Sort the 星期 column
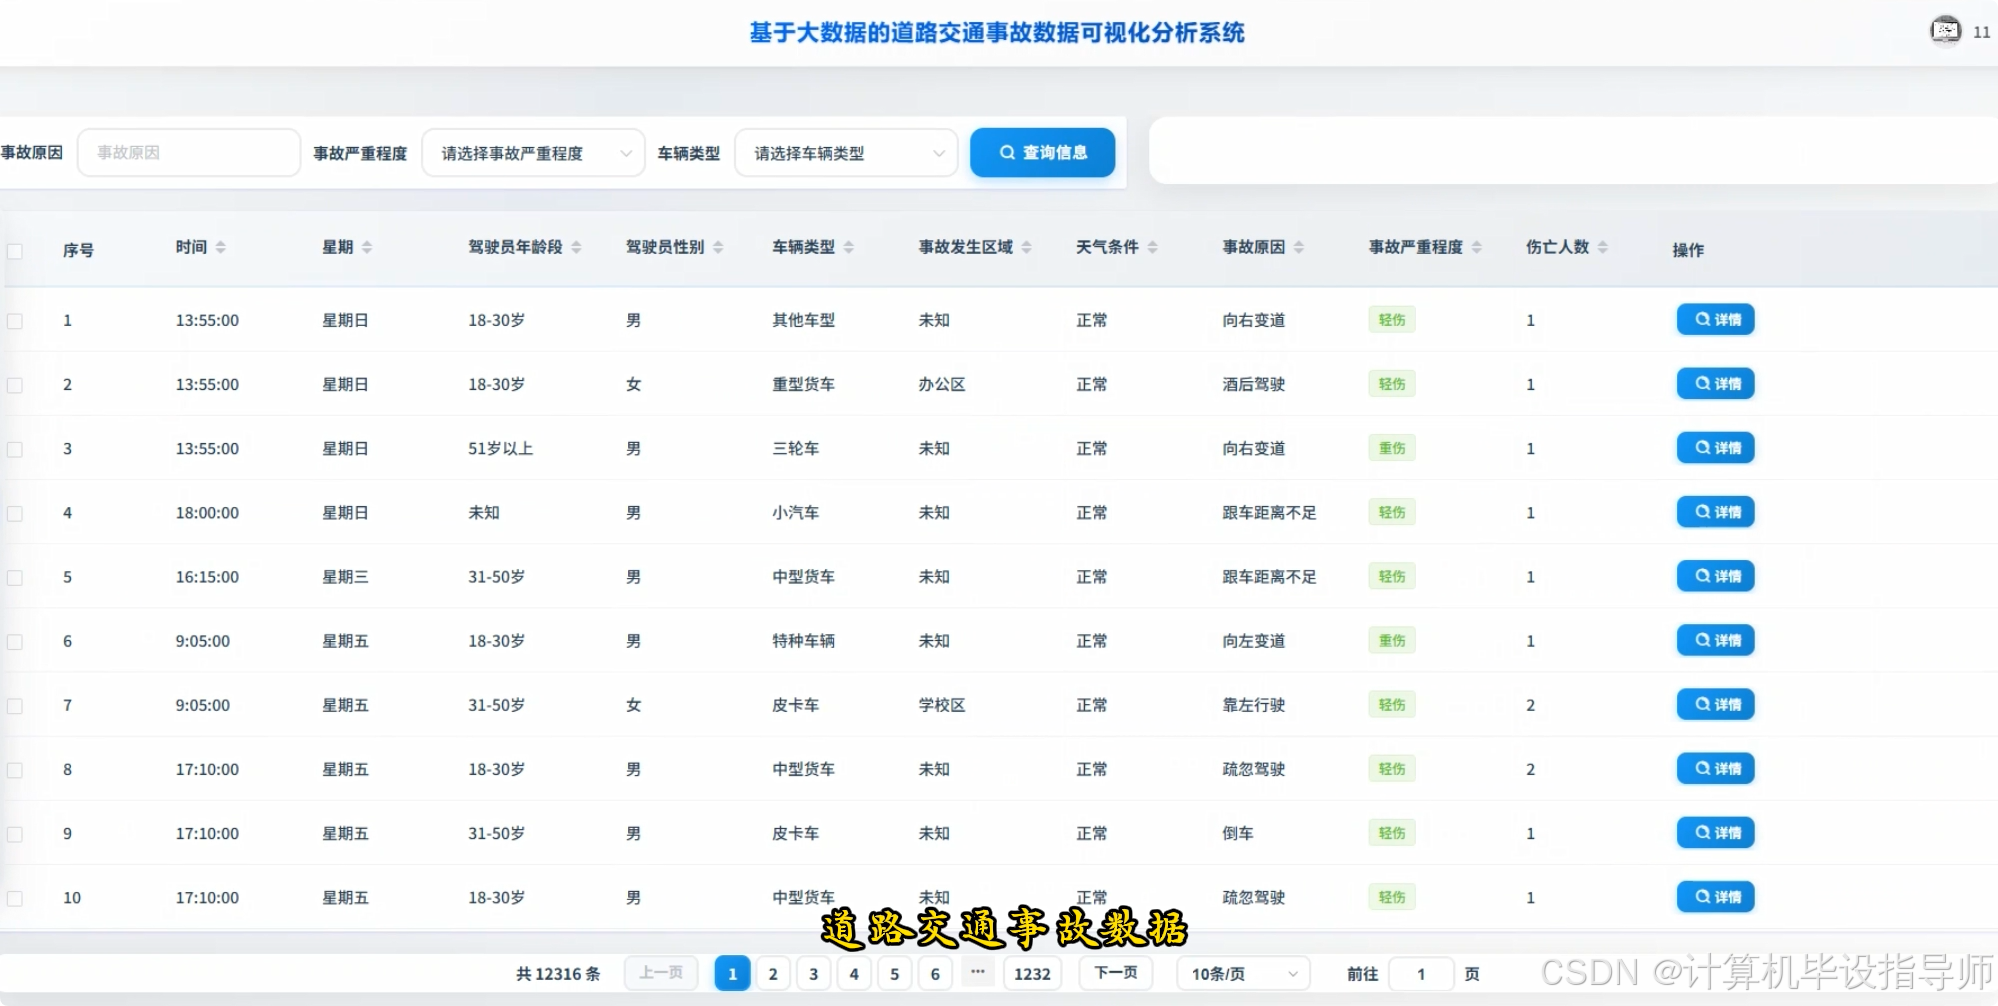Viewport: 1998px width, 1006px height. [368, 246]
